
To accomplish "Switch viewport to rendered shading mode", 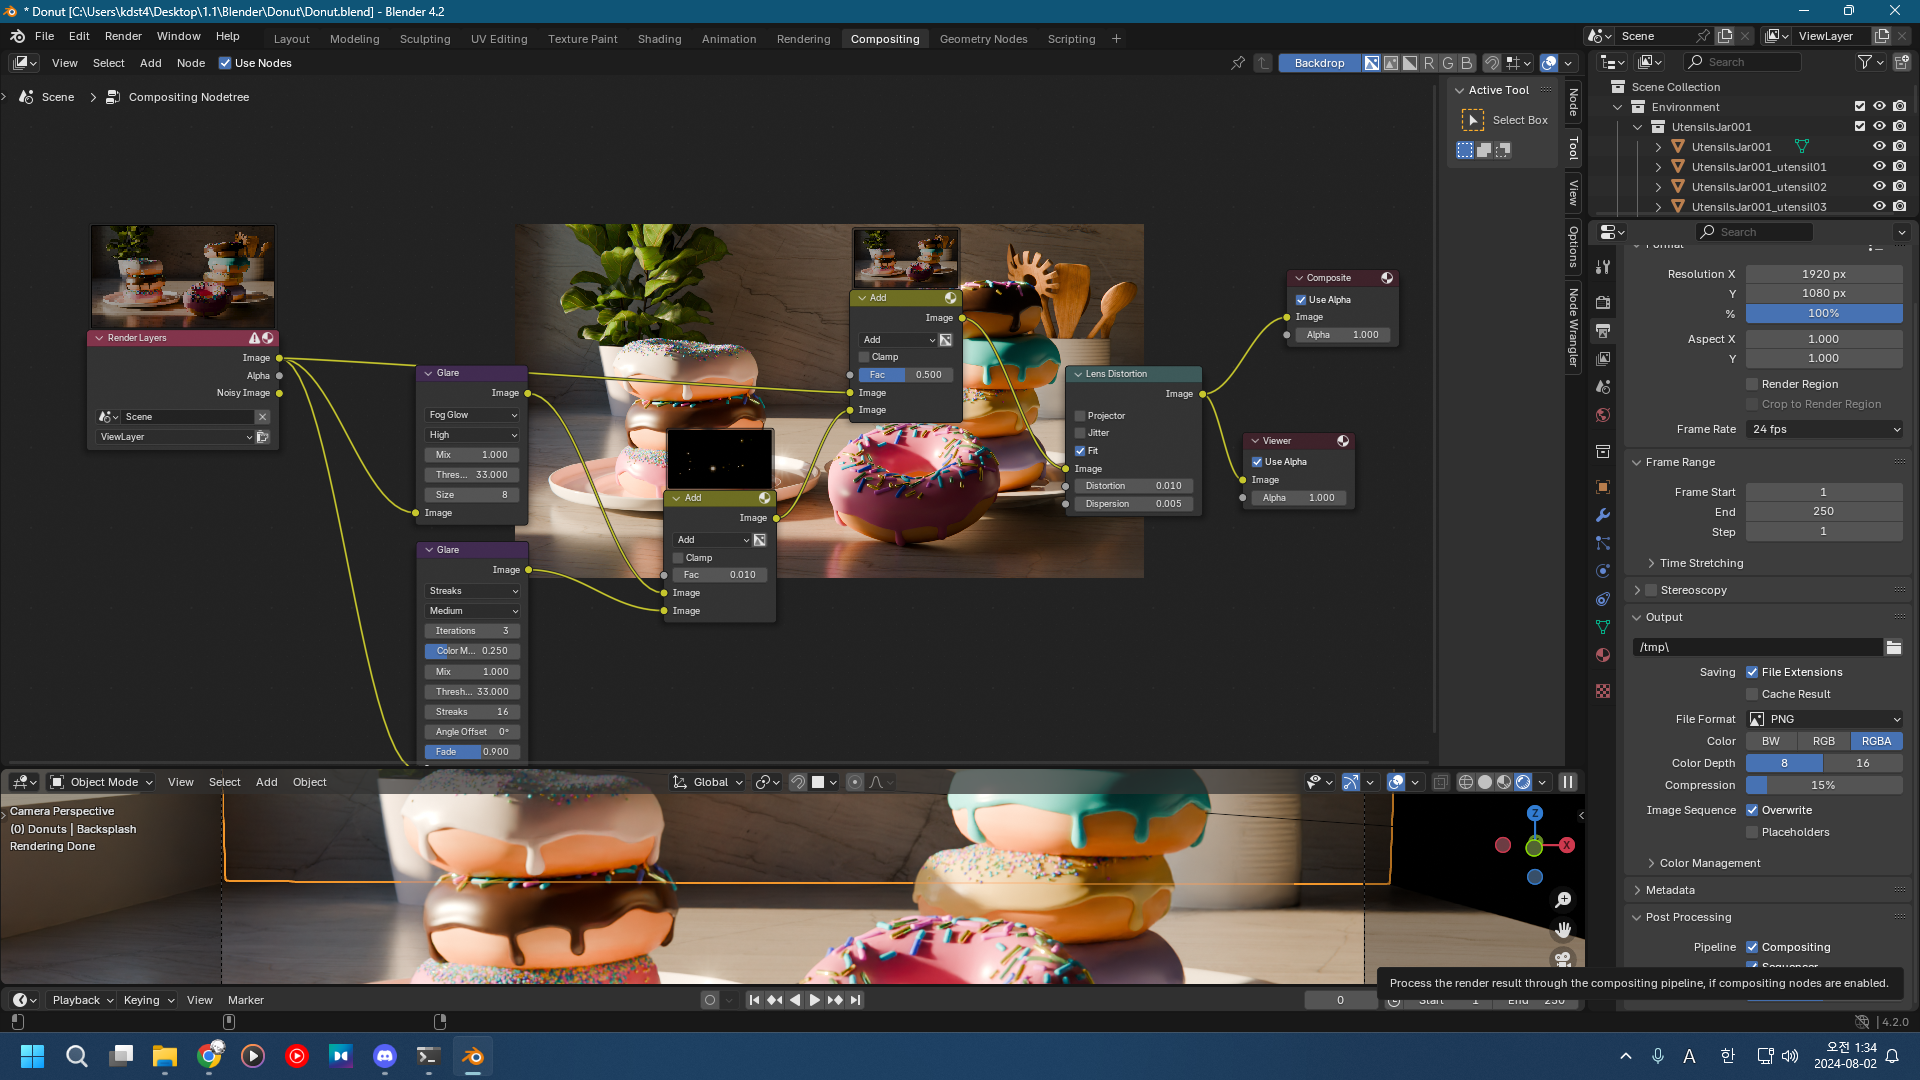I will pos(1523,782).
